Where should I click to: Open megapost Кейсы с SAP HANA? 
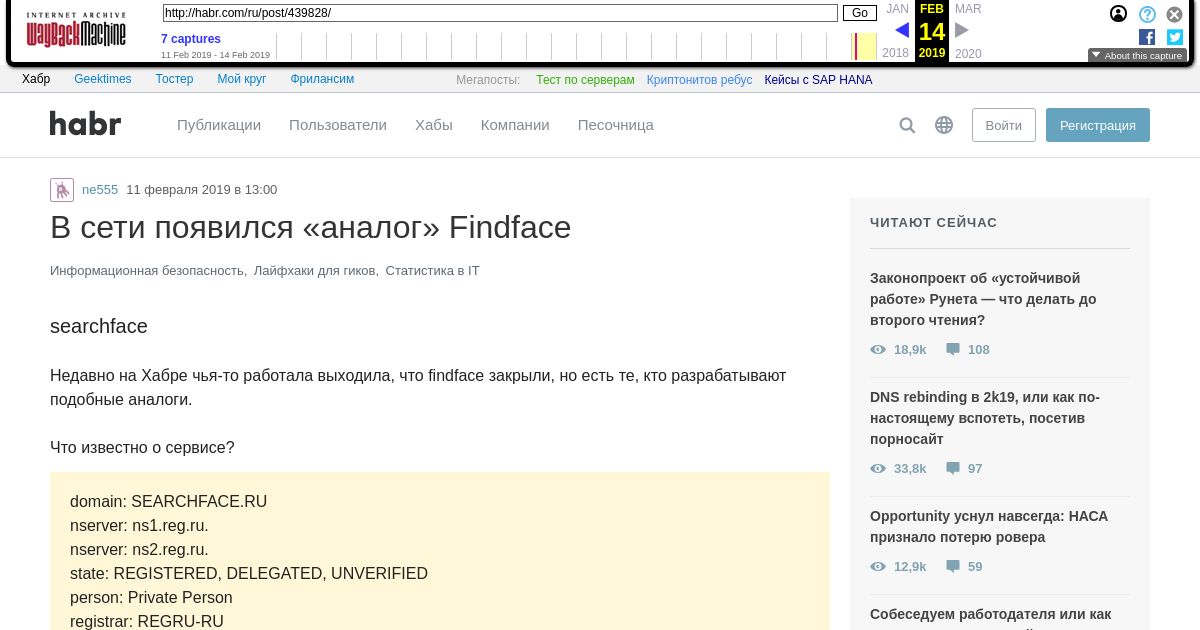[x=818, y=80]
